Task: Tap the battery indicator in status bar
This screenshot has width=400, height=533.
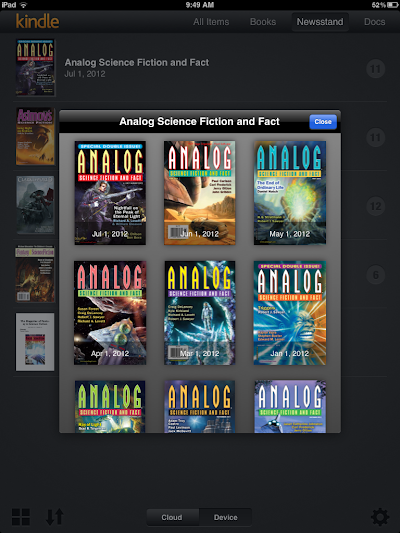Action: click(x=392, y=5)
